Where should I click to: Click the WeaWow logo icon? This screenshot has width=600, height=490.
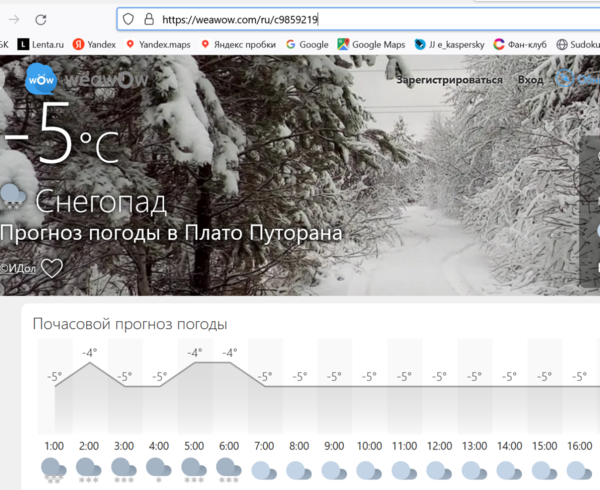41,79
